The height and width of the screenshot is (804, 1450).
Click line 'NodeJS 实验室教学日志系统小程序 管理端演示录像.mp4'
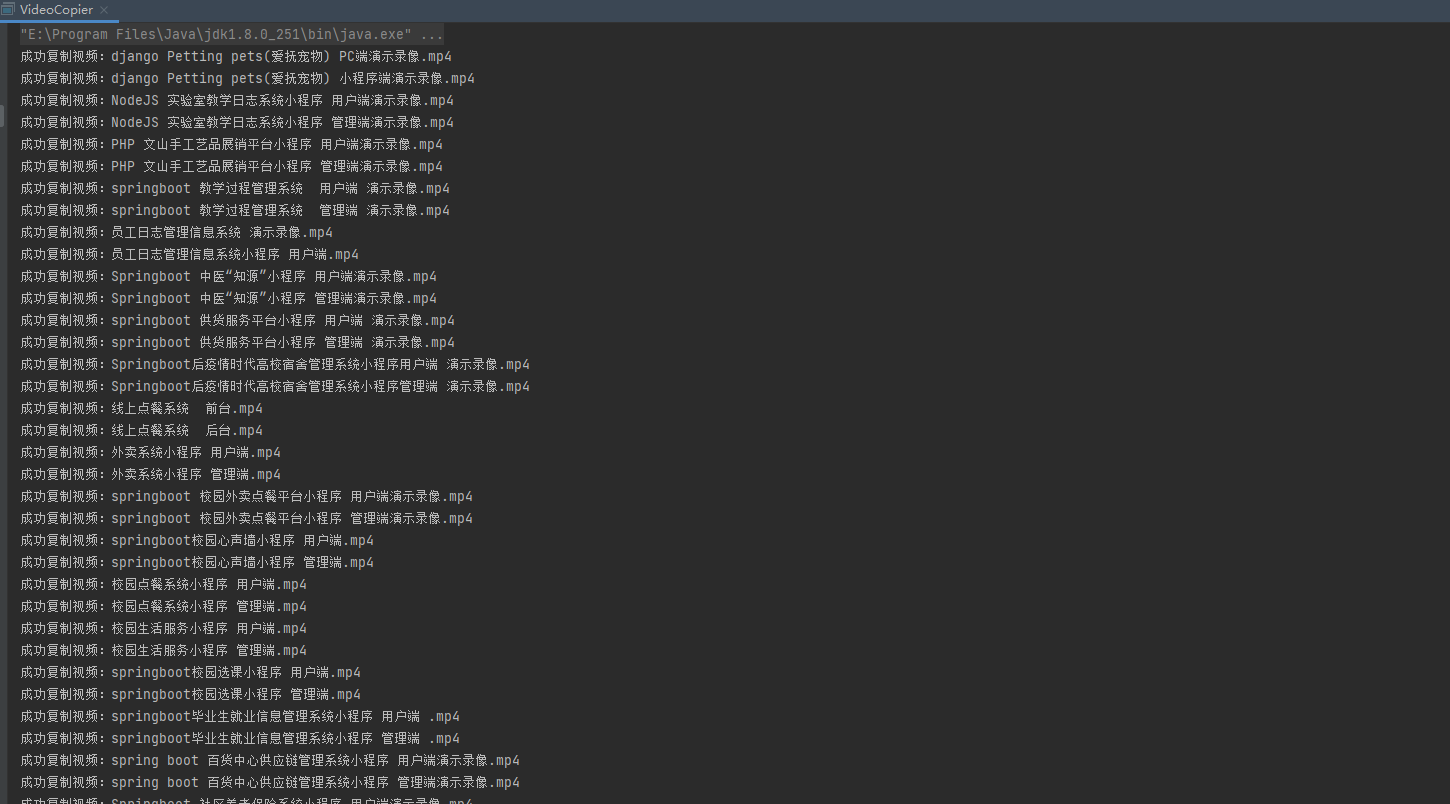[237, 122]
